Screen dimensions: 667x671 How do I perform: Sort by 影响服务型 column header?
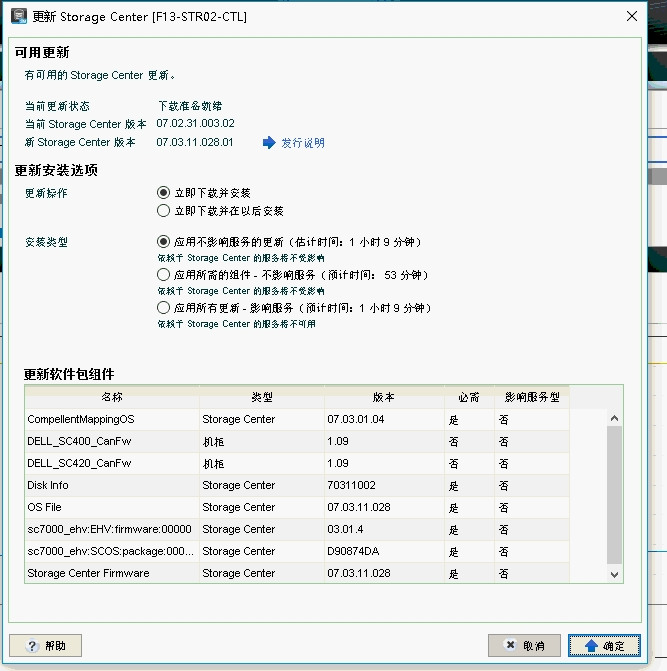pos(532,397)
